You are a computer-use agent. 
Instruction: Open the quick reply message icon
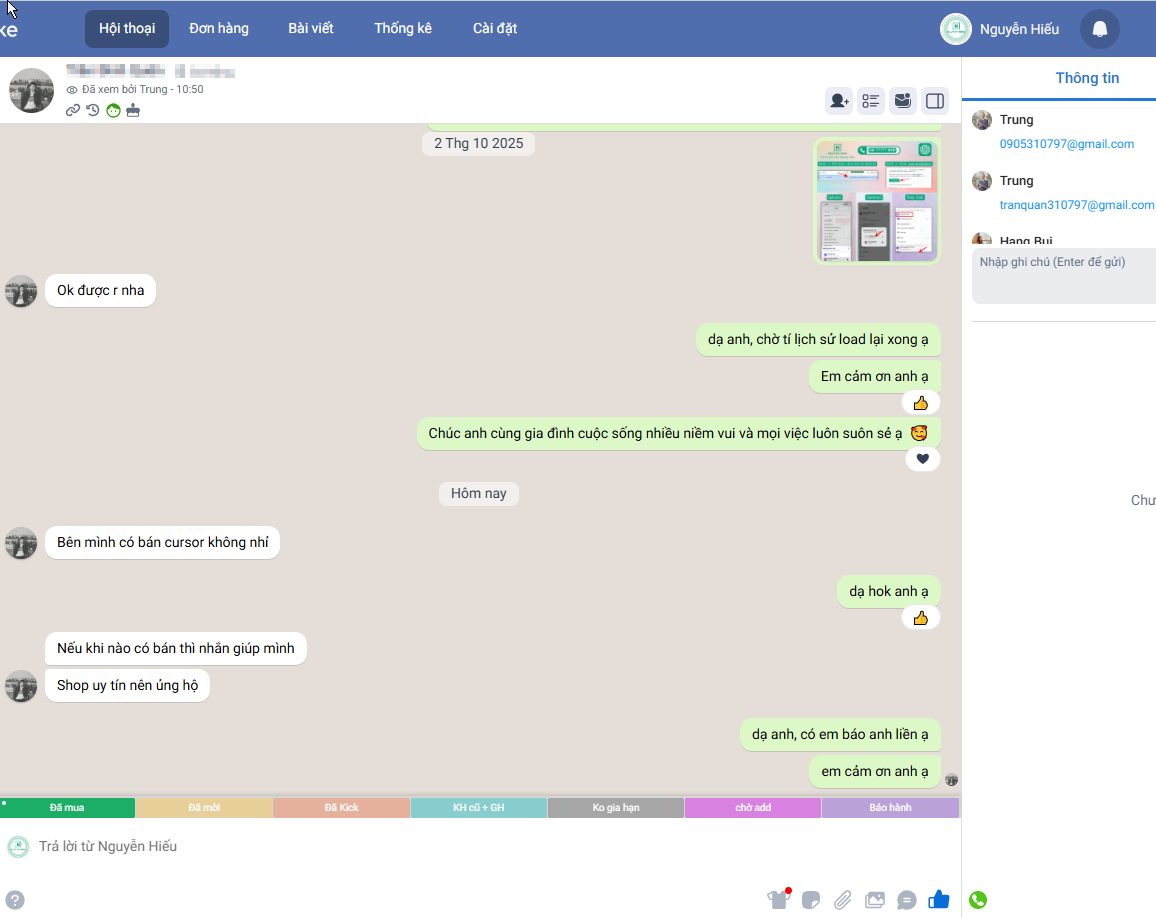[907, 899]
